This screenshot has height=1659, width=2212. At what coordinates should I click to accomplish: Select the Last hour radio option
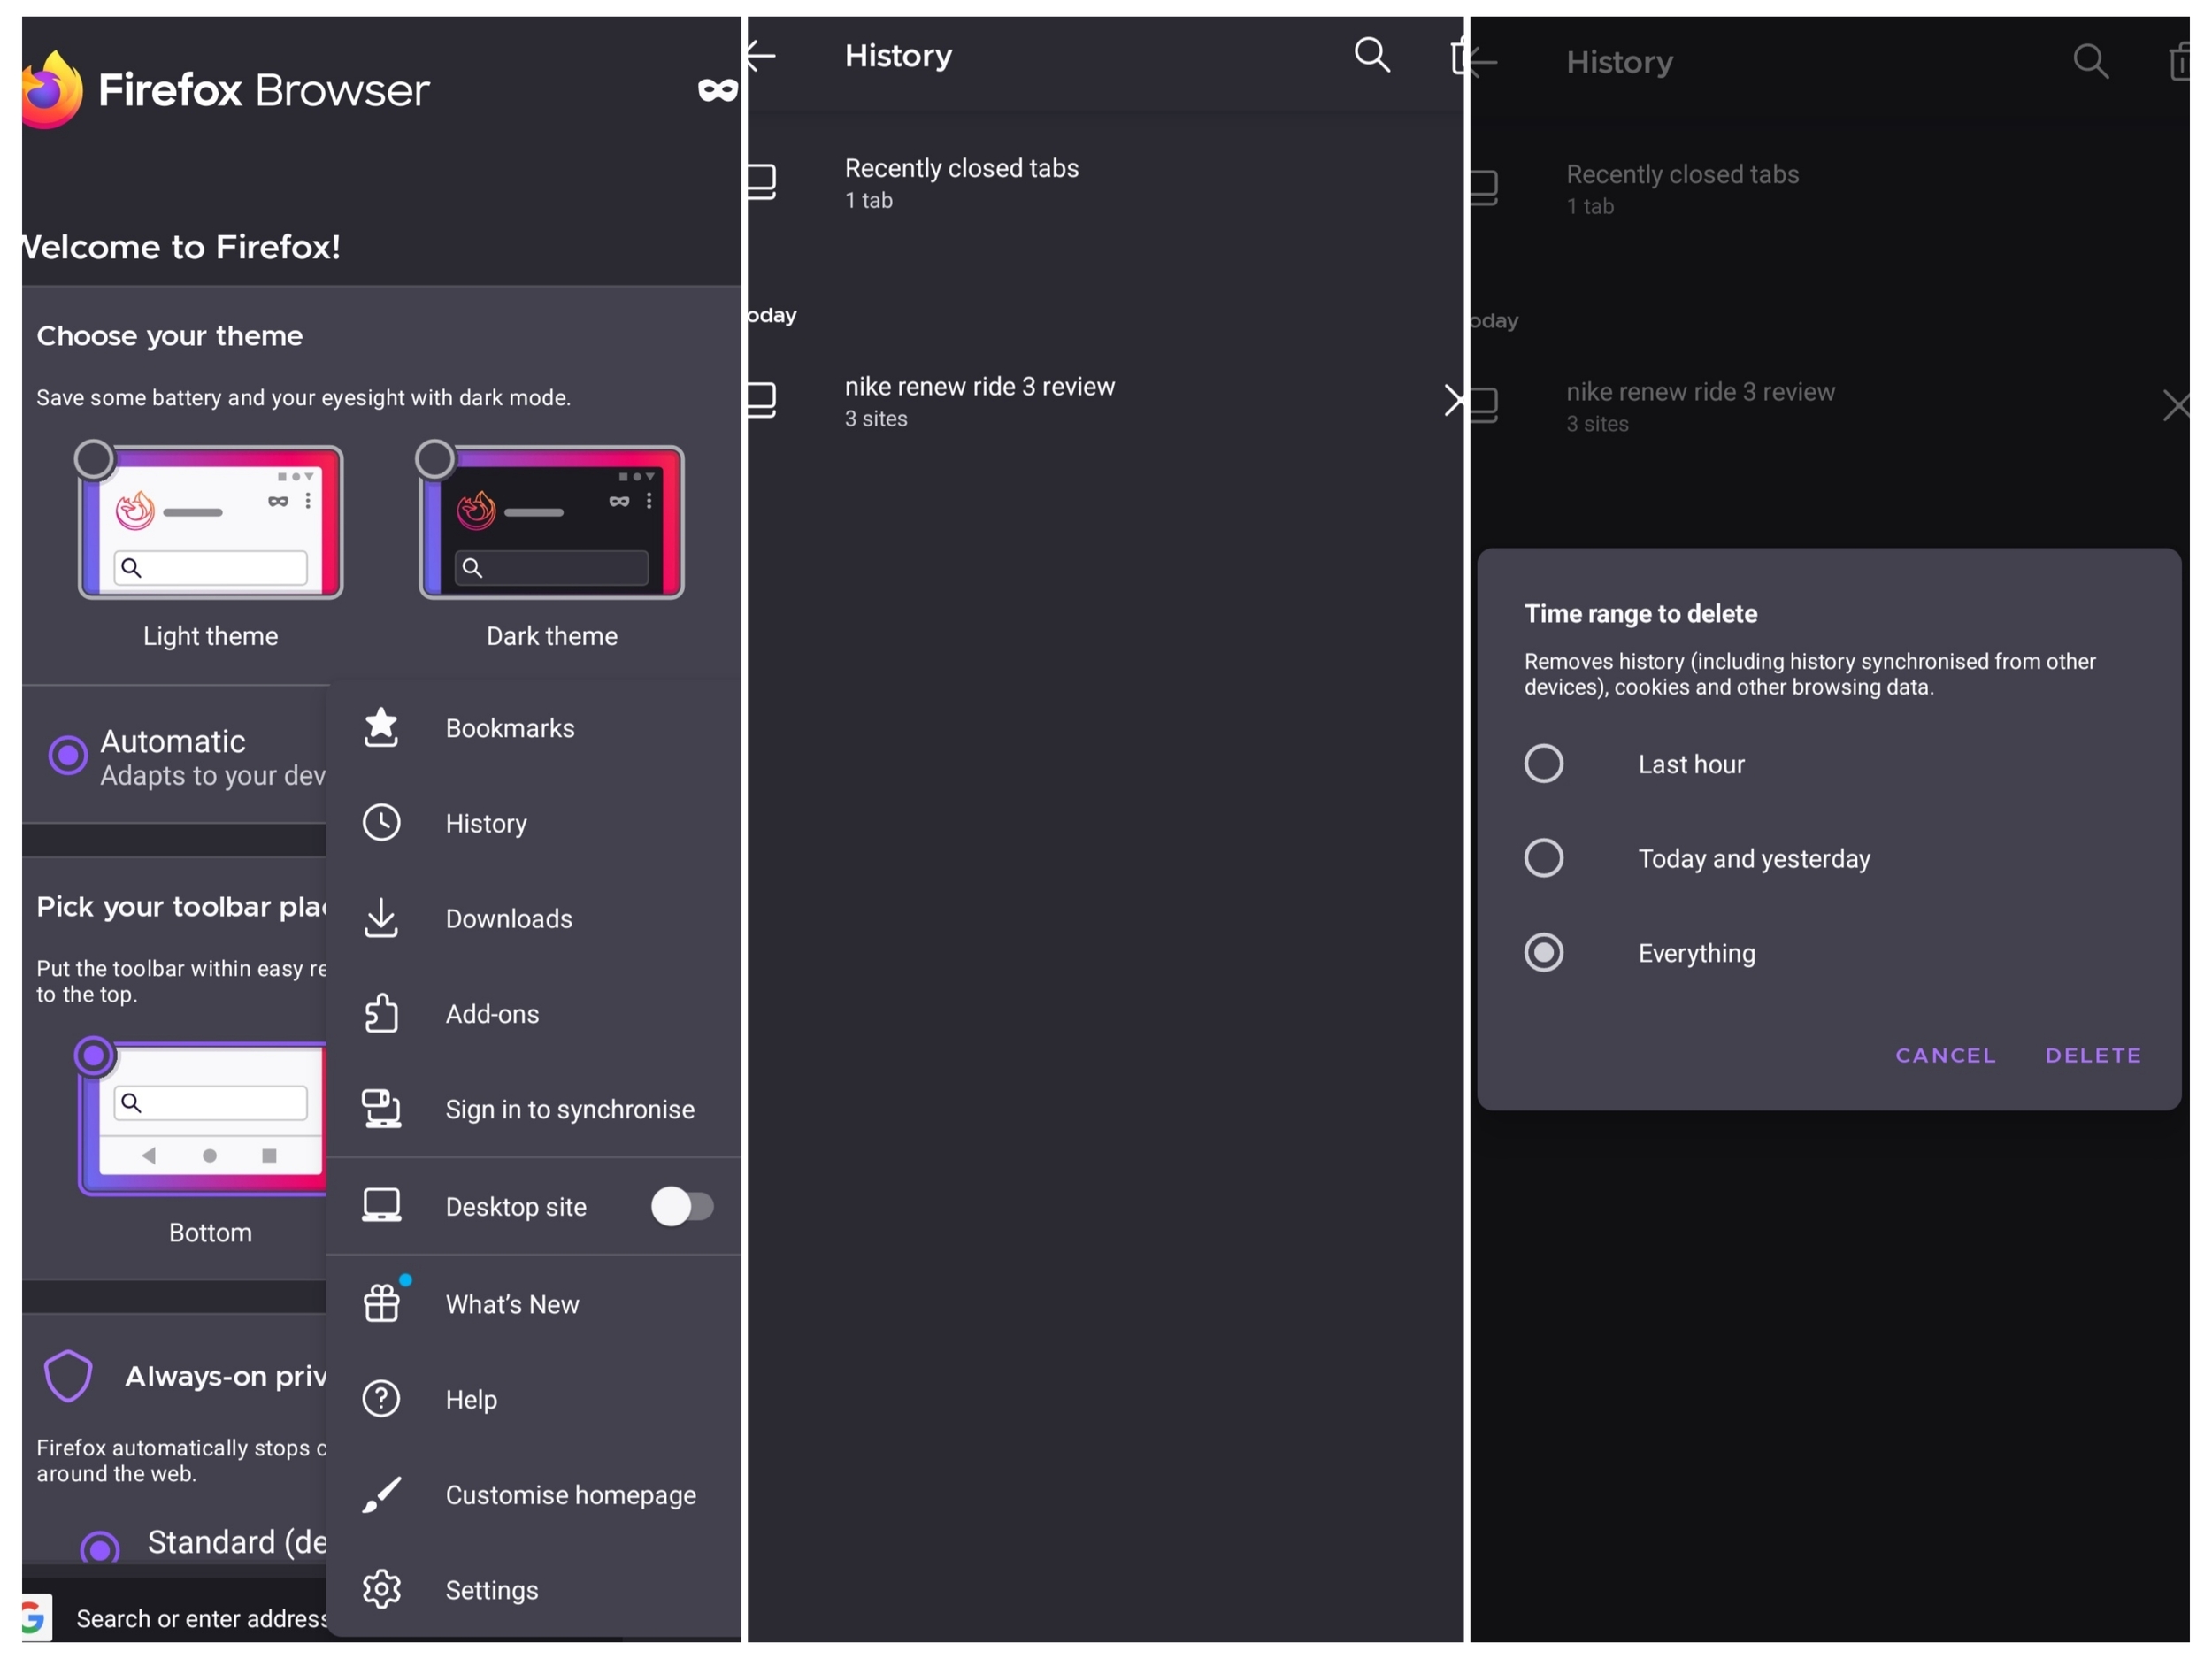(x=1543, y=764)
